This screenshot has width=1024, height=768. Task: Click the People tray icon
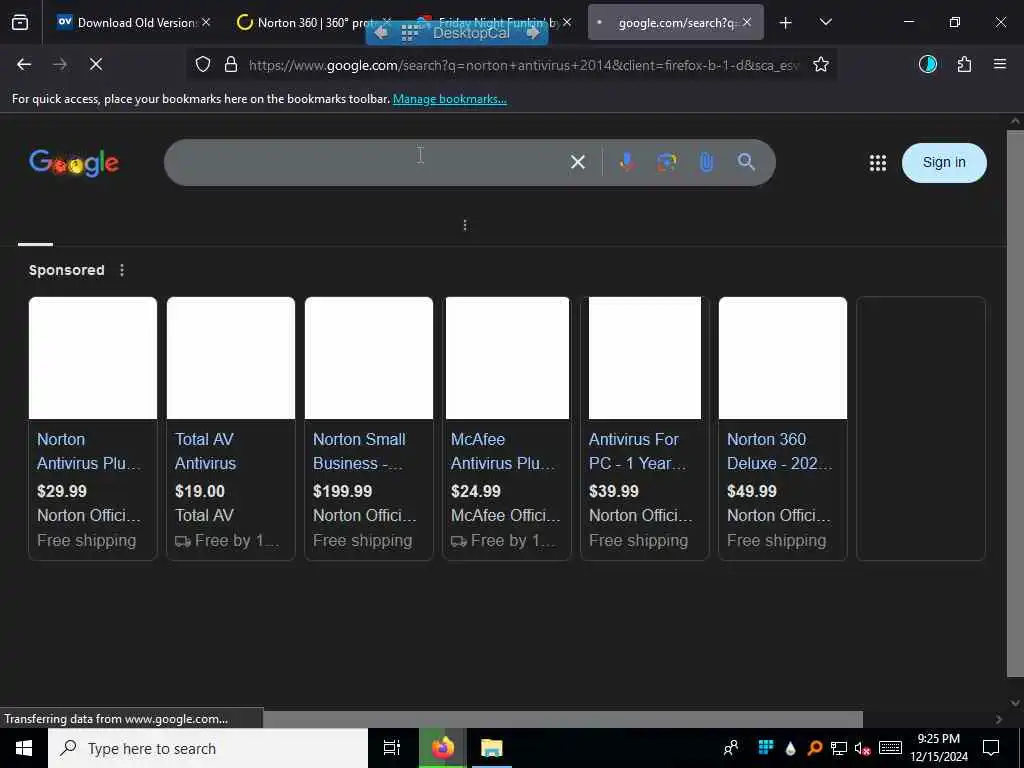(731, 748)
